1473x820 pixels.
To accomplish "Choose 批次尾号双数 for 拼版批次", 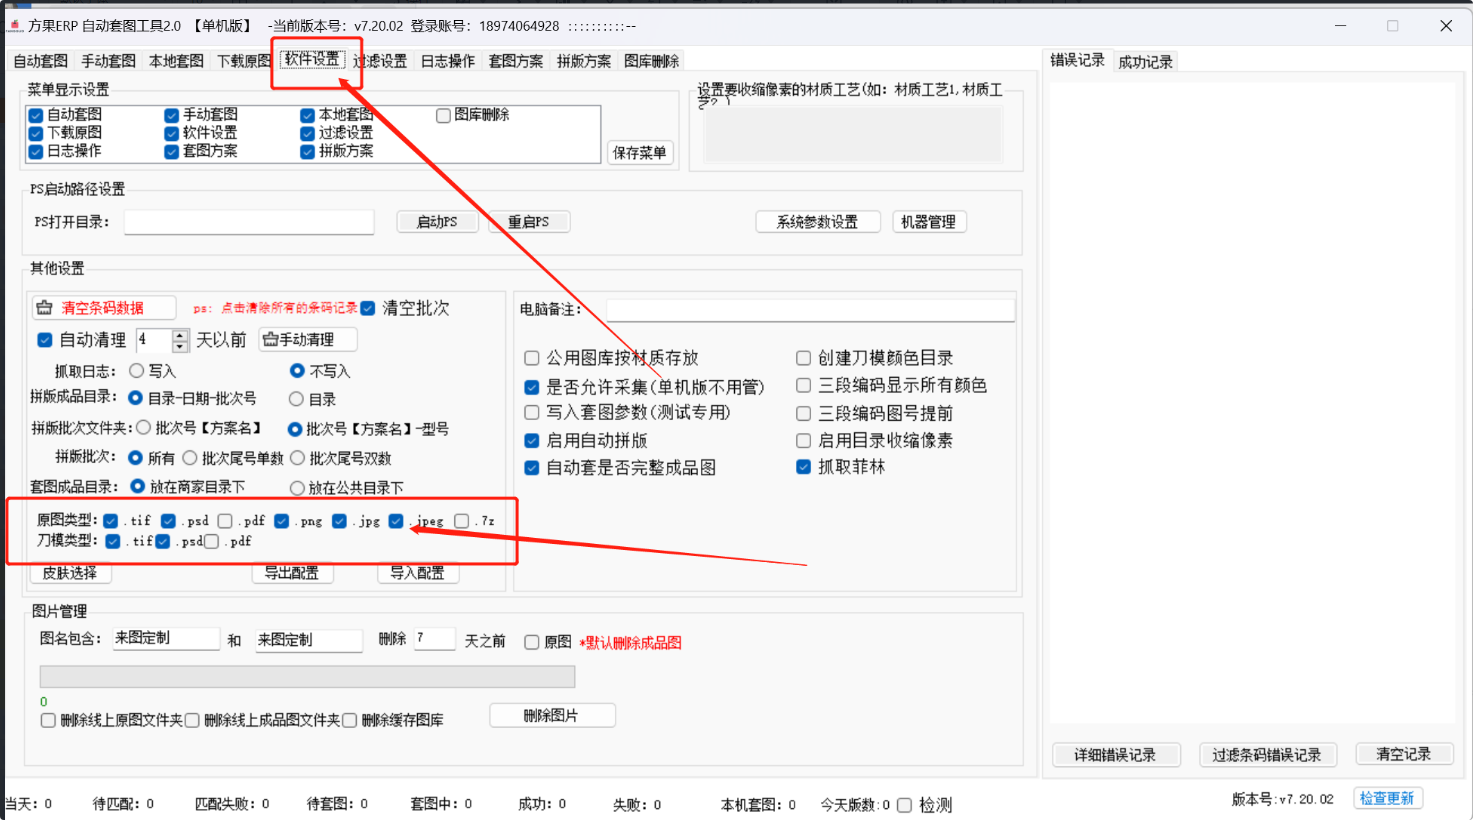I will click(297, 458).
